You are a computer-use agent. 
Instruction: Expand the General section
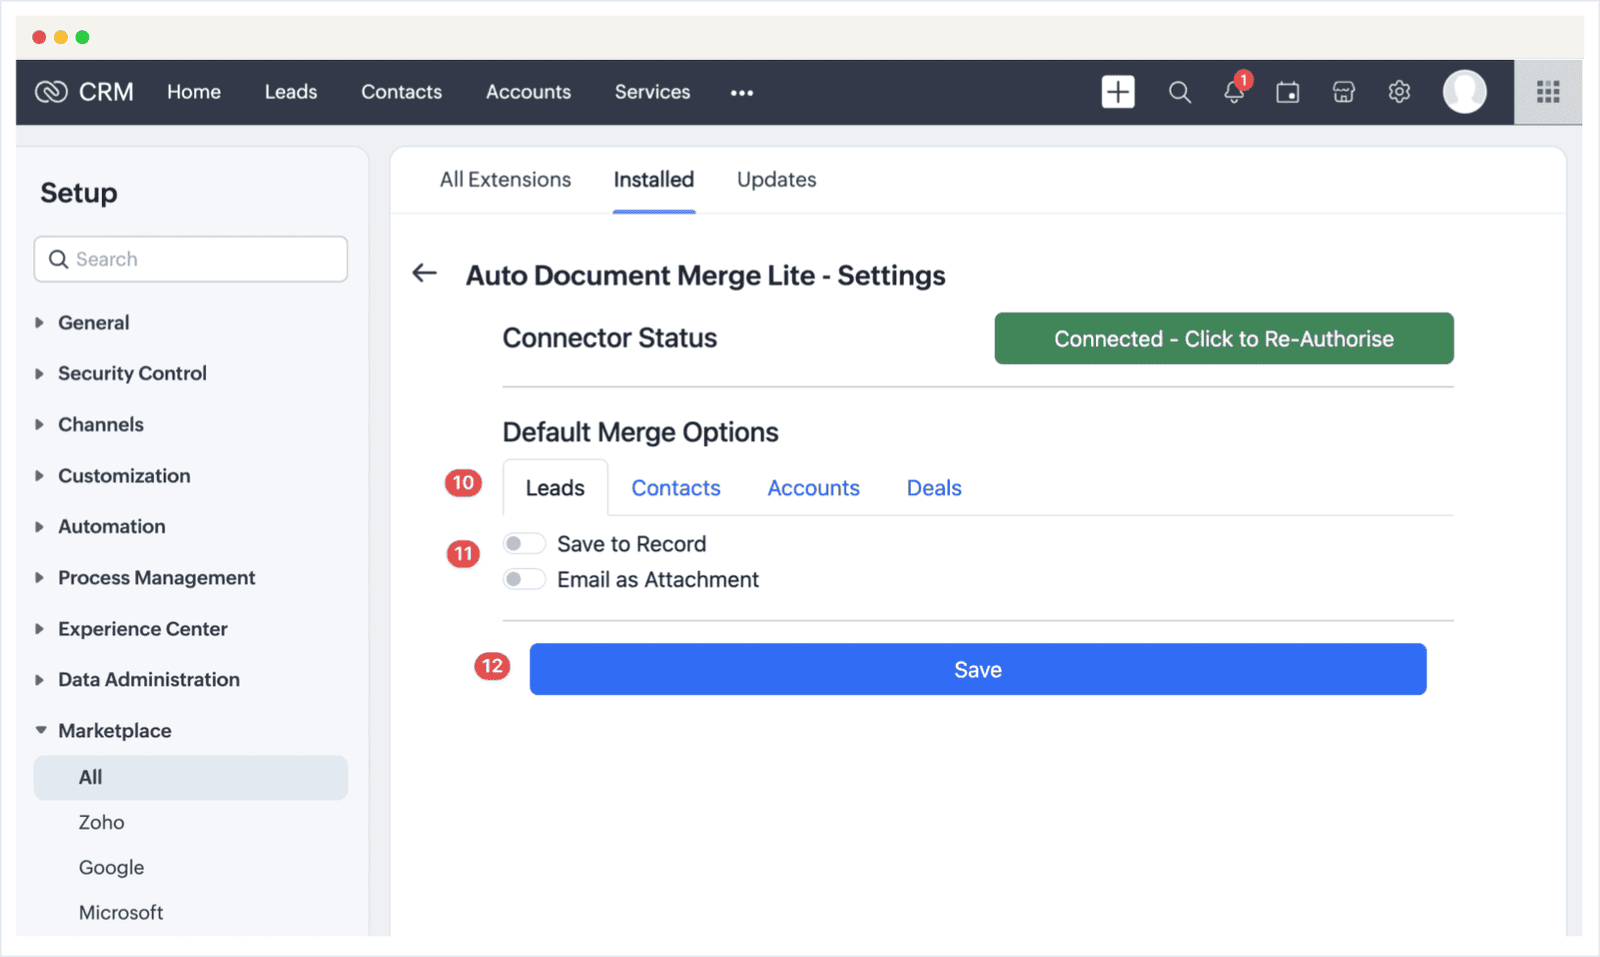(x=39, y=323)
